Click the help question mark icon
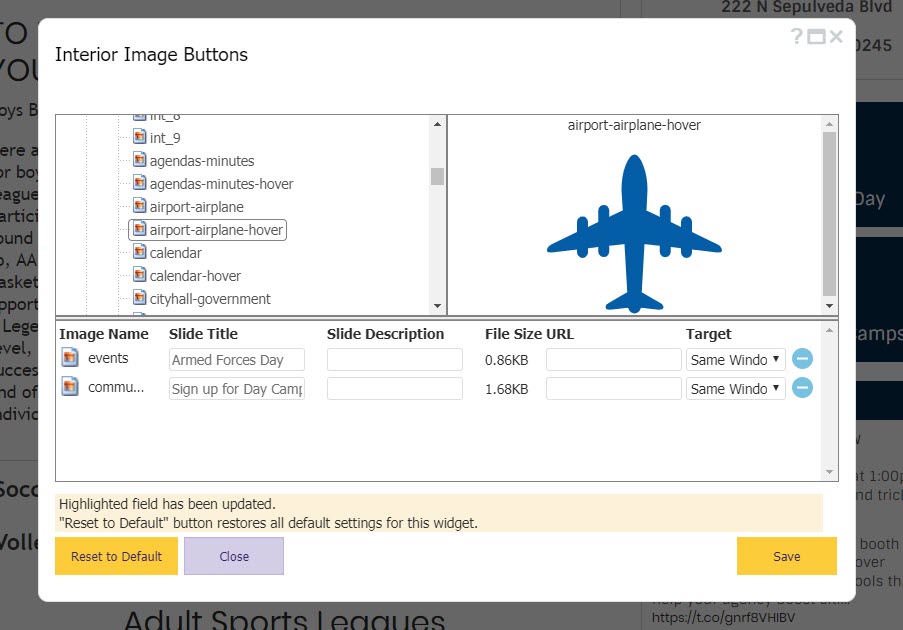Screen dimensions: 903x630 (797, 37)
